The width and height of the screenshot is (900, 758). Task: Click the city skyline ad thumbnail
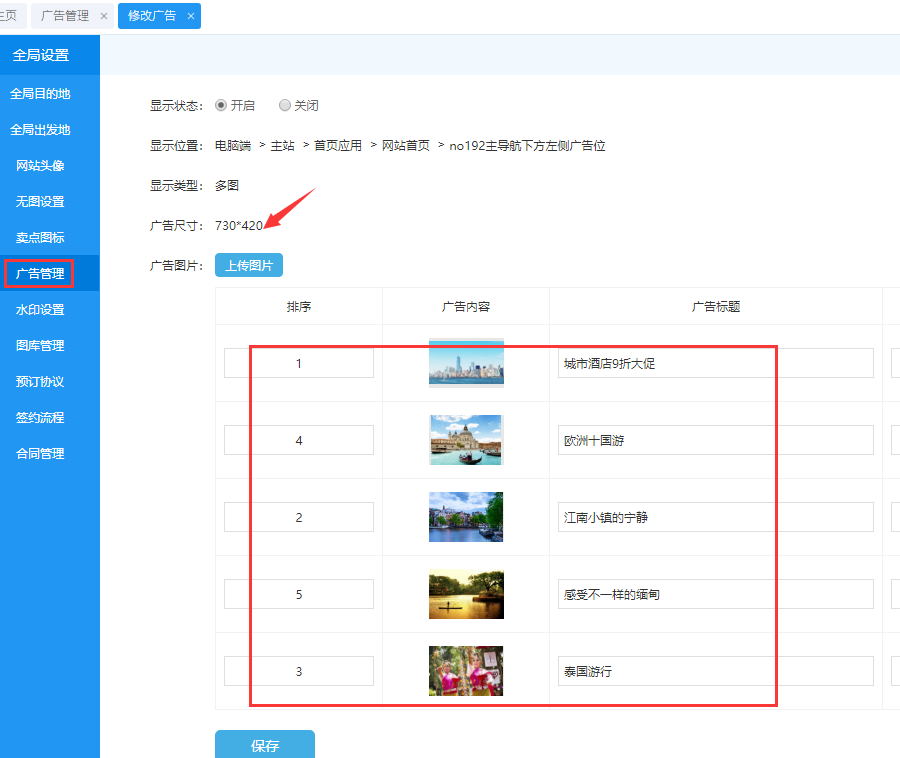coord(466,363)
